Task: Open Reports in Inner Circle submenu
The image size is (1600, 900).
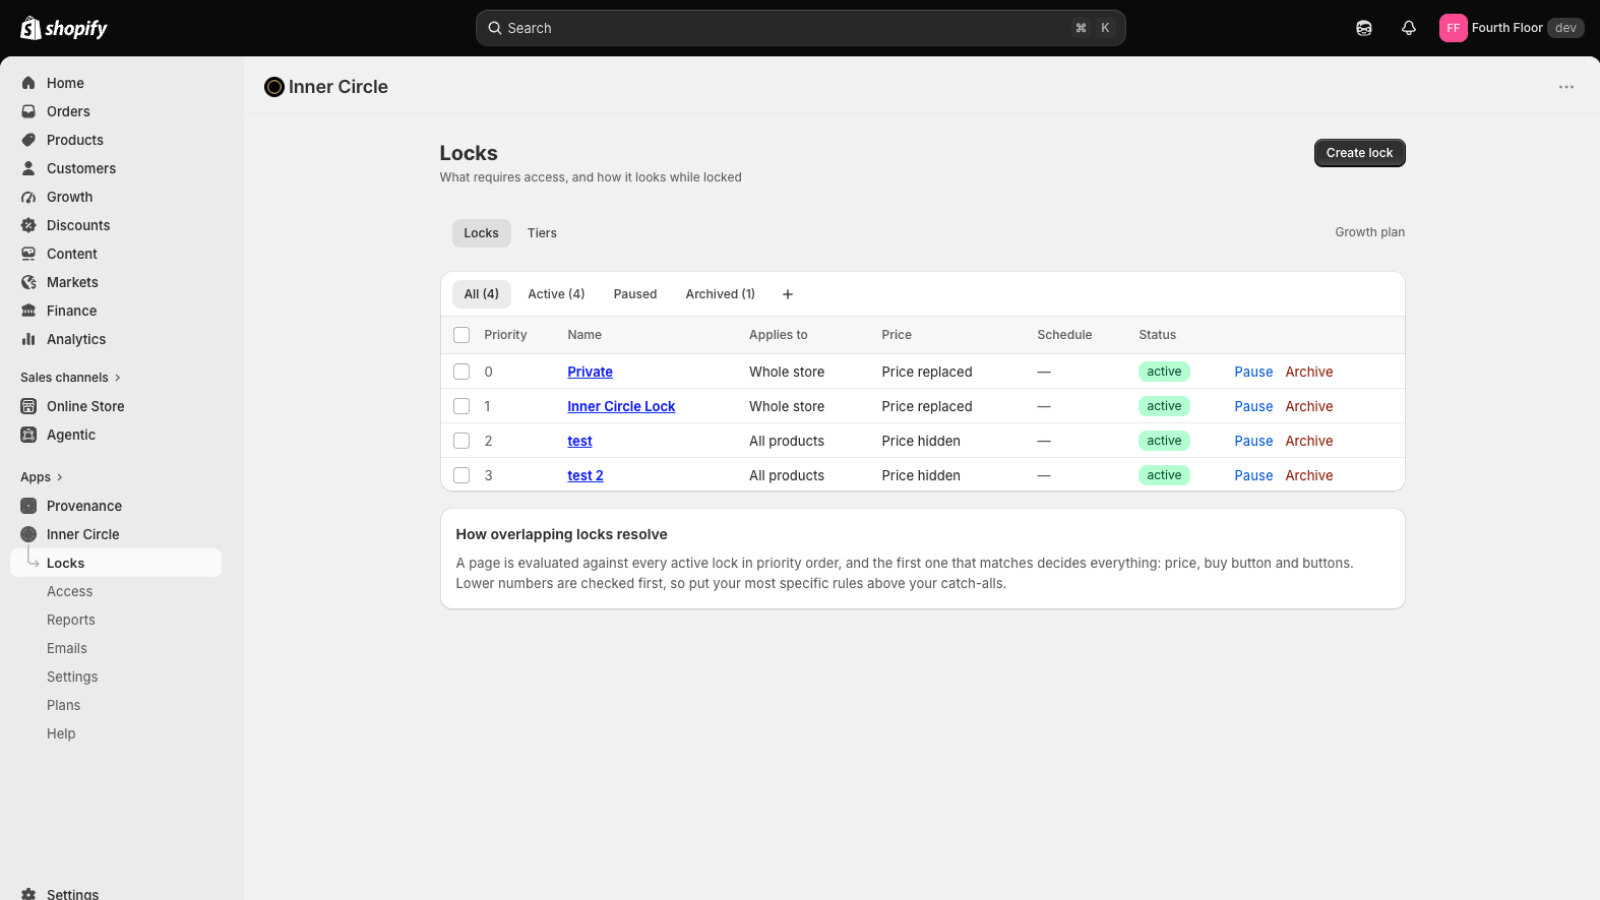Action: (x=71, y=620)
